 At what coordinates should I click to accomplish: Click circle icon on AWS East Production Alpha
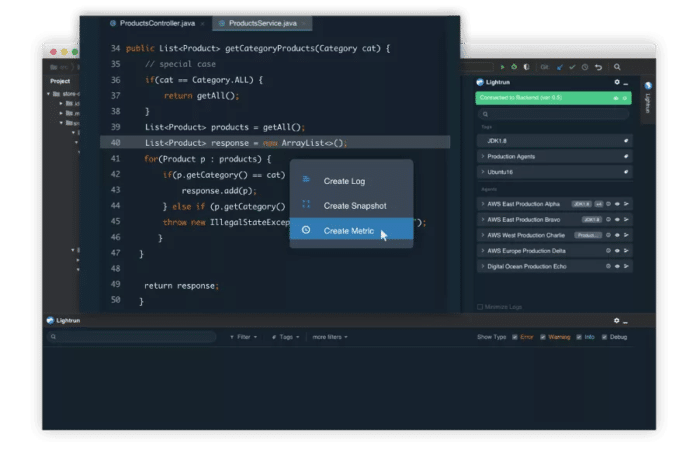(608, 204)
